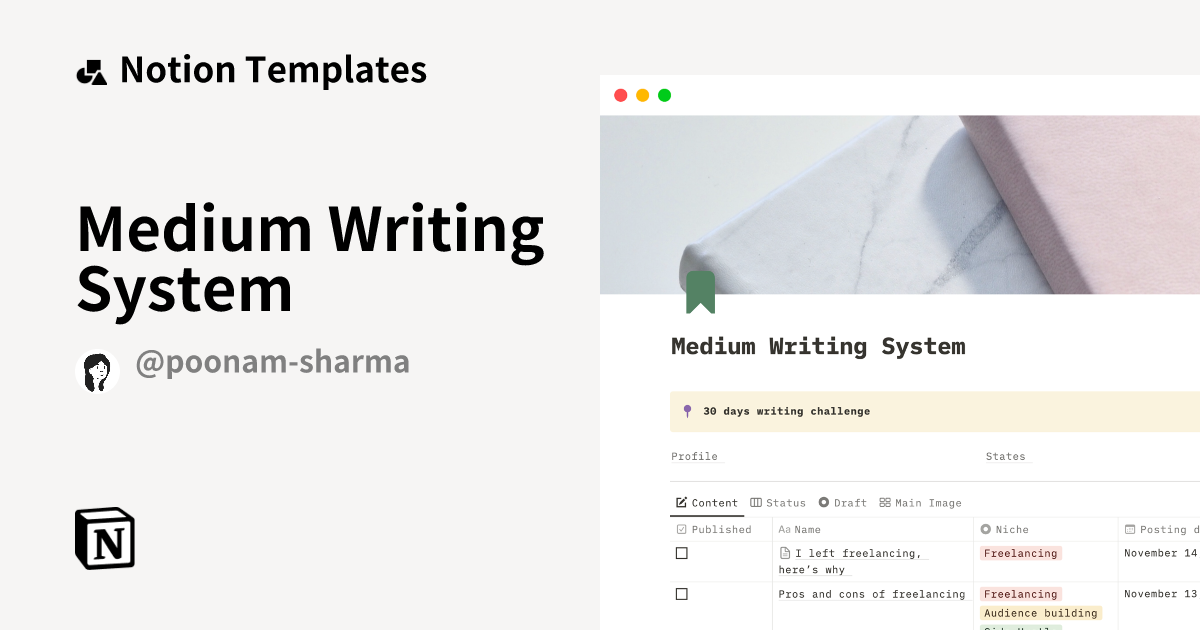Toggle the Published column header checkbox icon
Image resolution: width=1200 pixels, height=630 pixels.
[x=680, y=529]
